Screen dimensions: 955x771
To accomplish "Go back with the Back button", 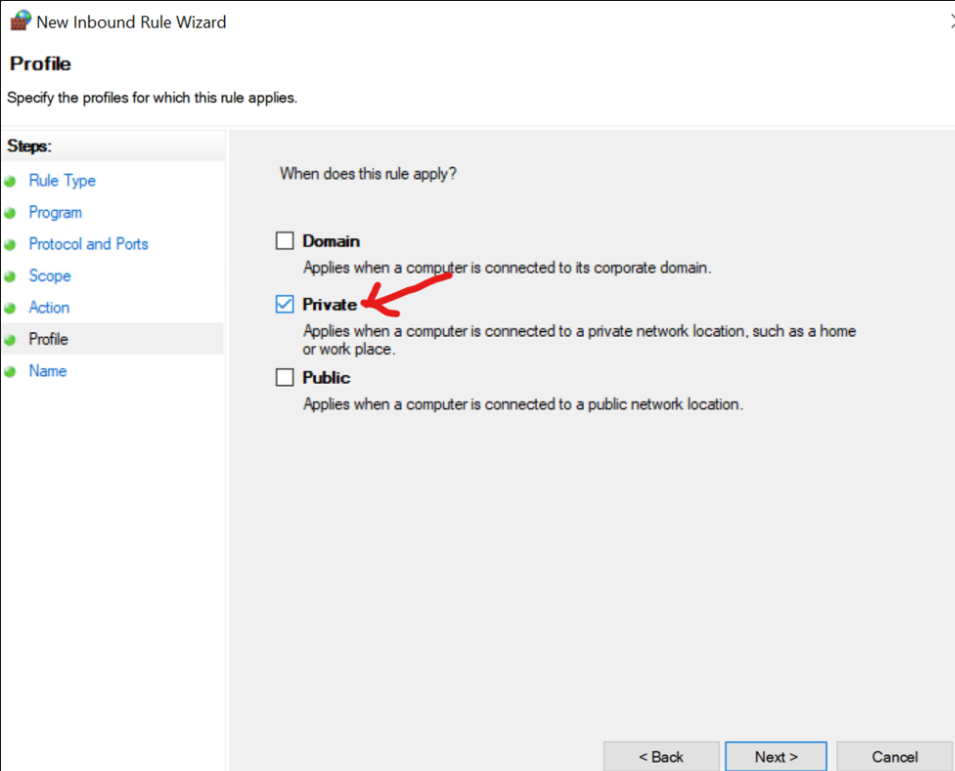I will point(661,756).
